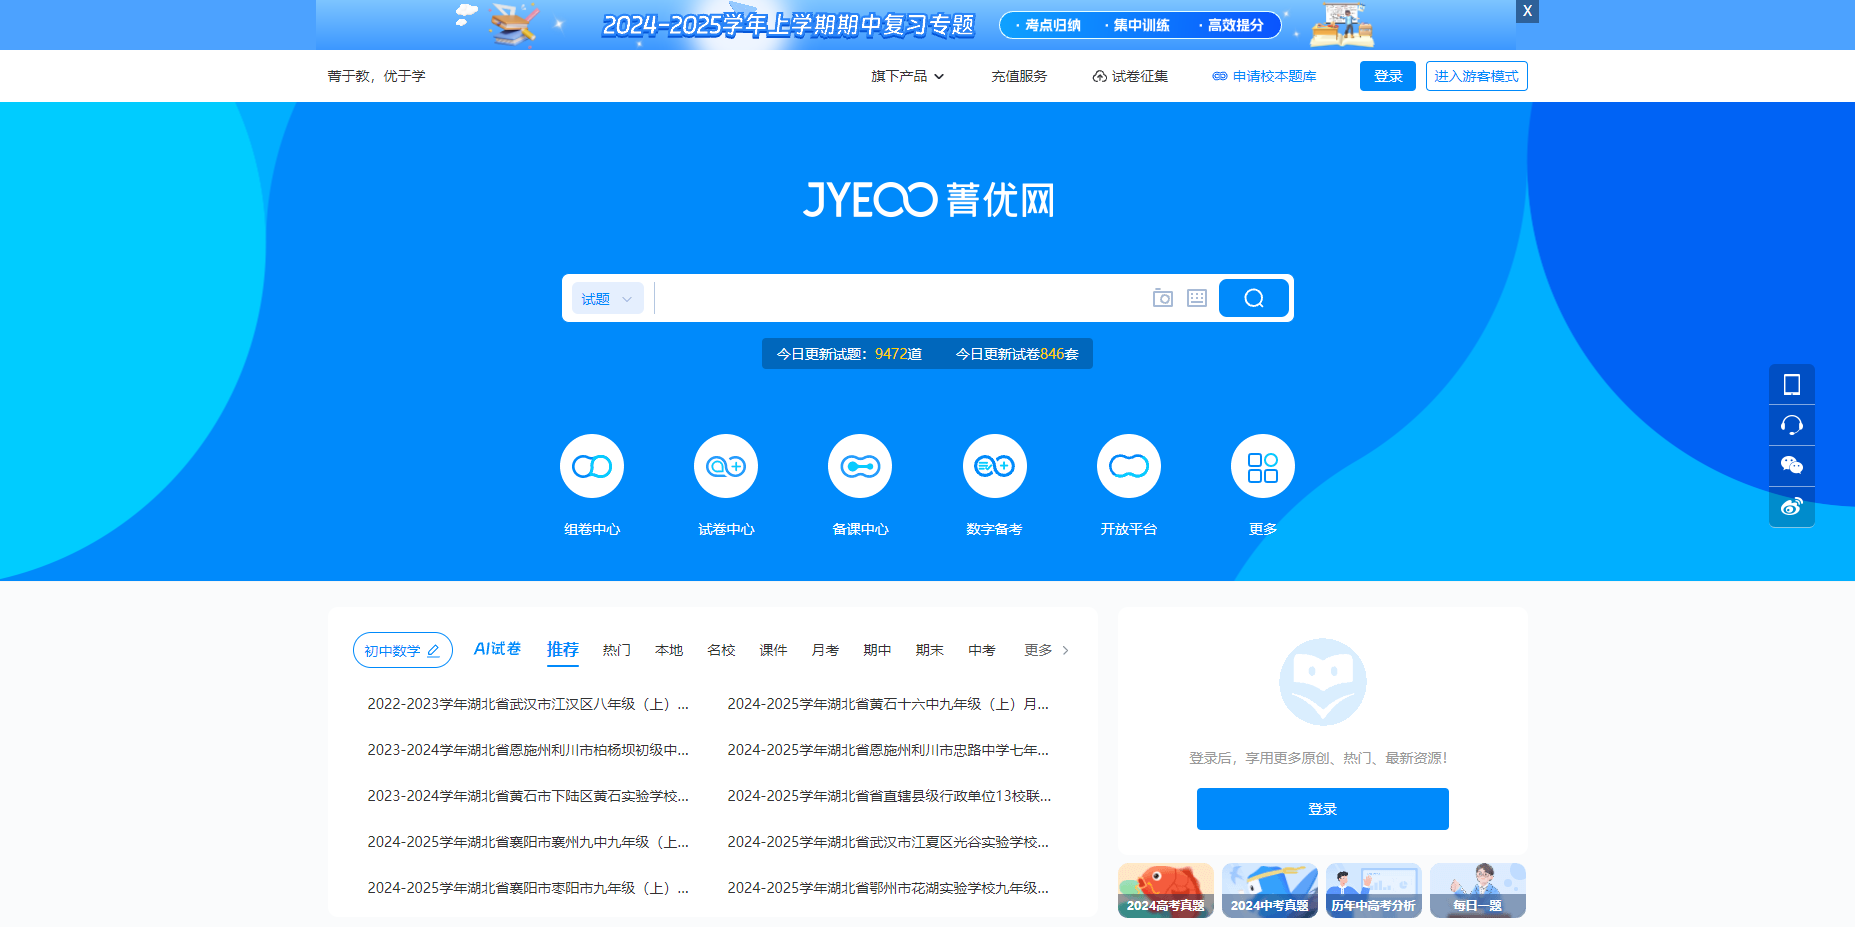This screenshot has width=1872, height=927.
Task: Click the blue 登录 button in header
Action: [1388, 76]
